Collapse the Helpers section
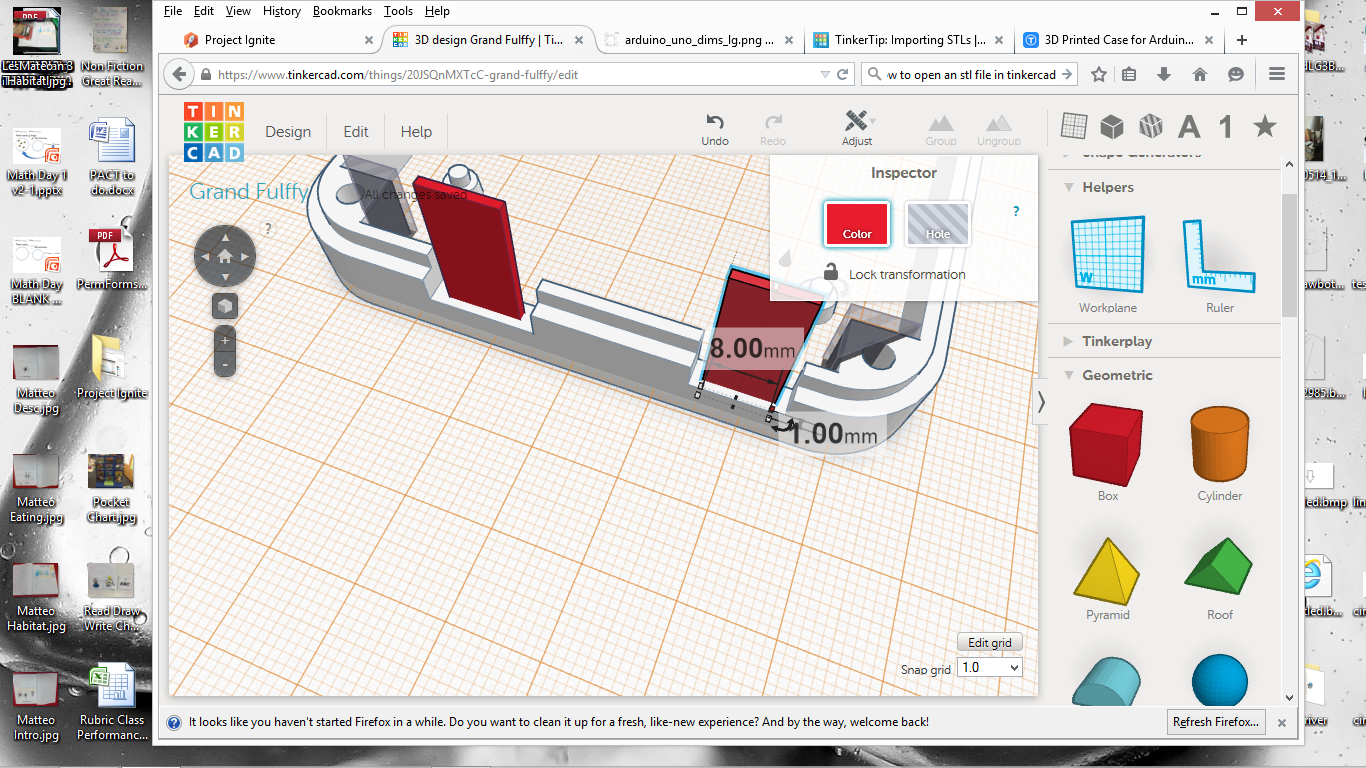 pyautogui.click(x=1069, y=187)
